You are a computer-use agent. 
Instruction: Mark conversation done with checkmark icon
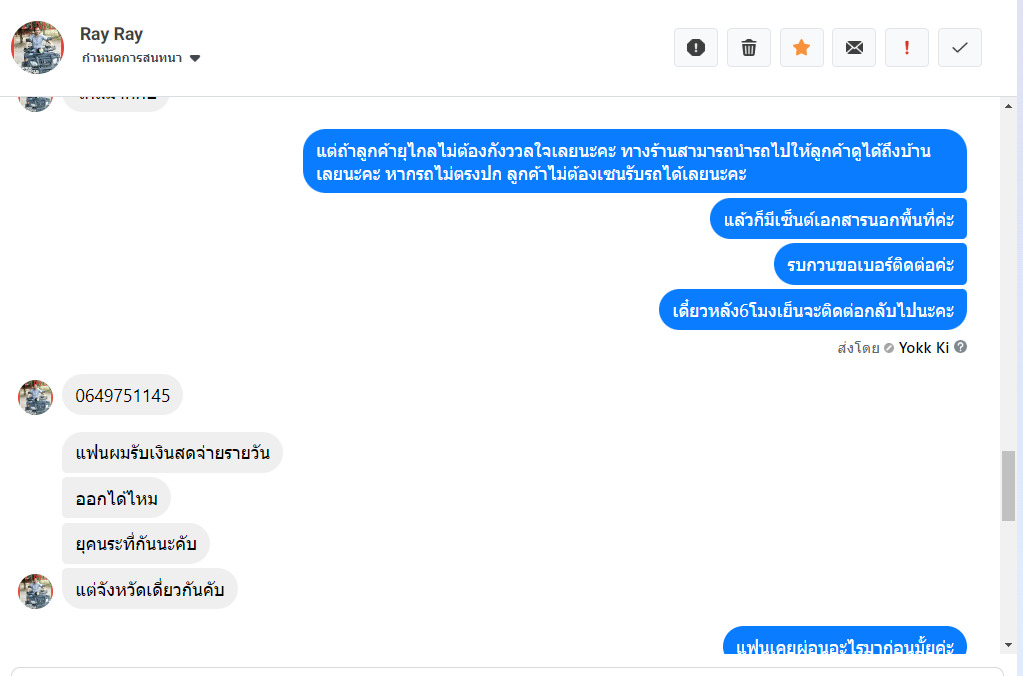tap(960, 47)
